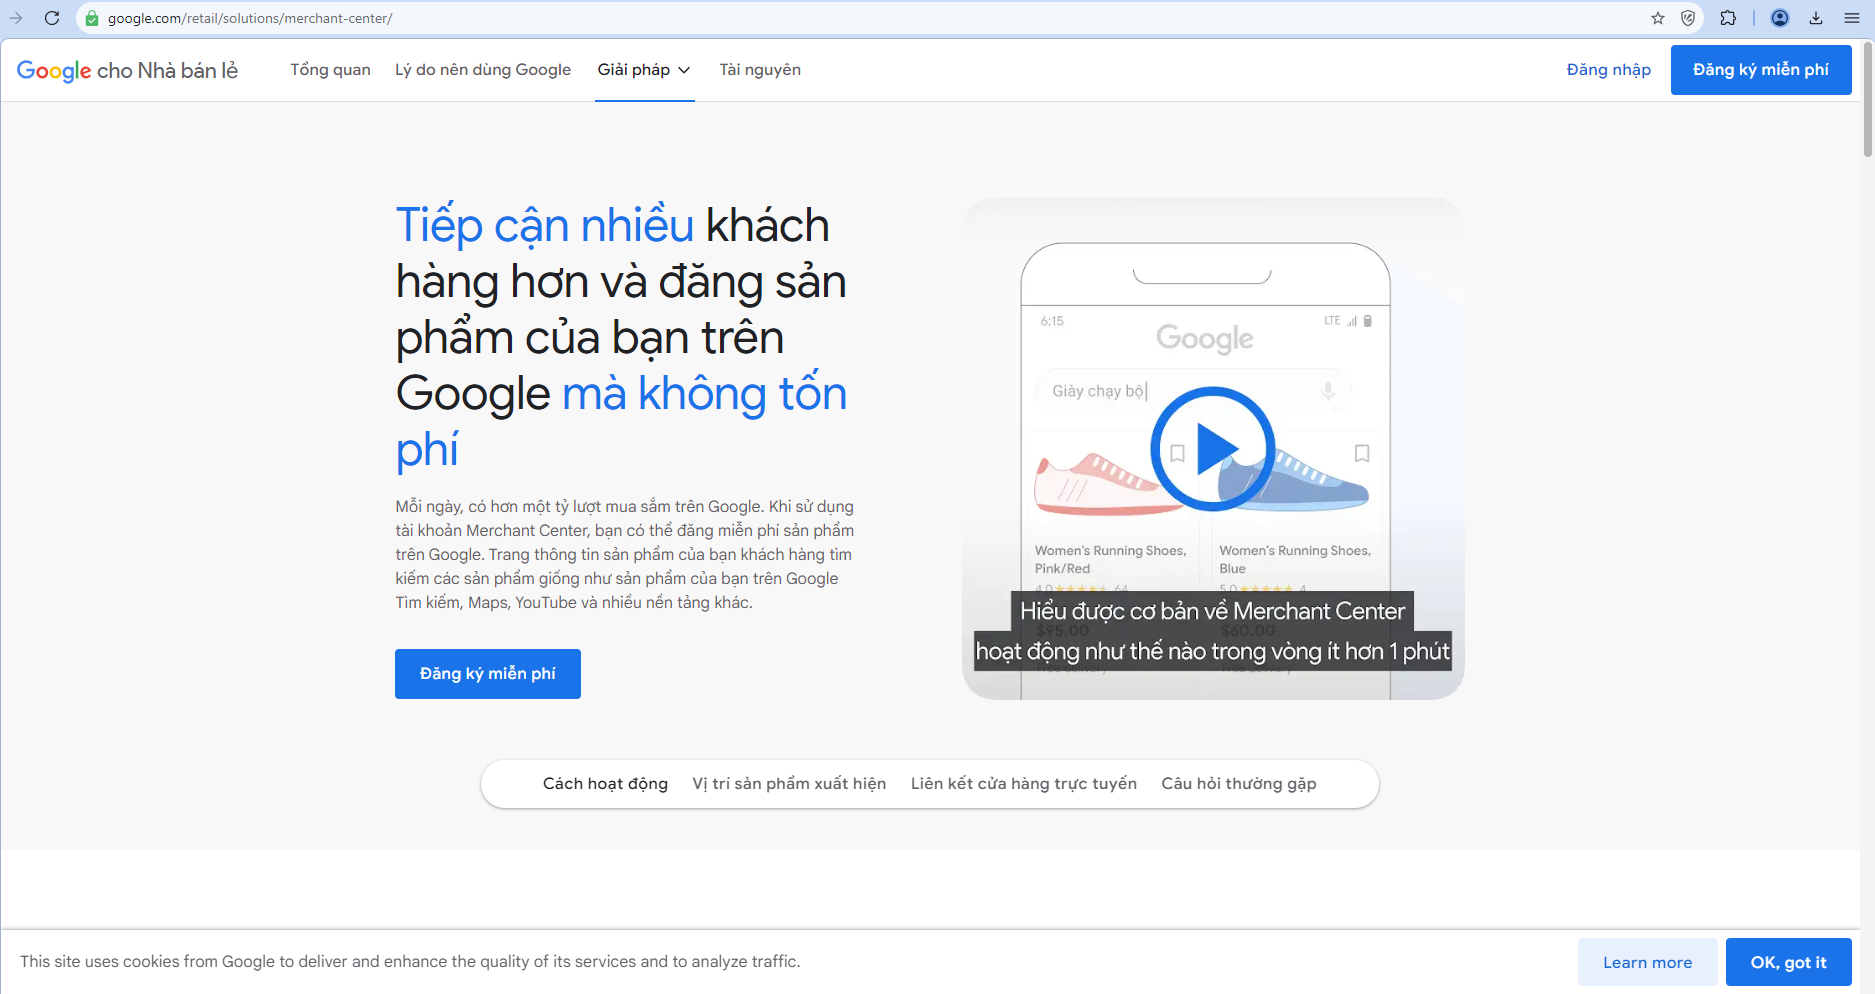Open the Tài nguyên menu item

[760, 70]
